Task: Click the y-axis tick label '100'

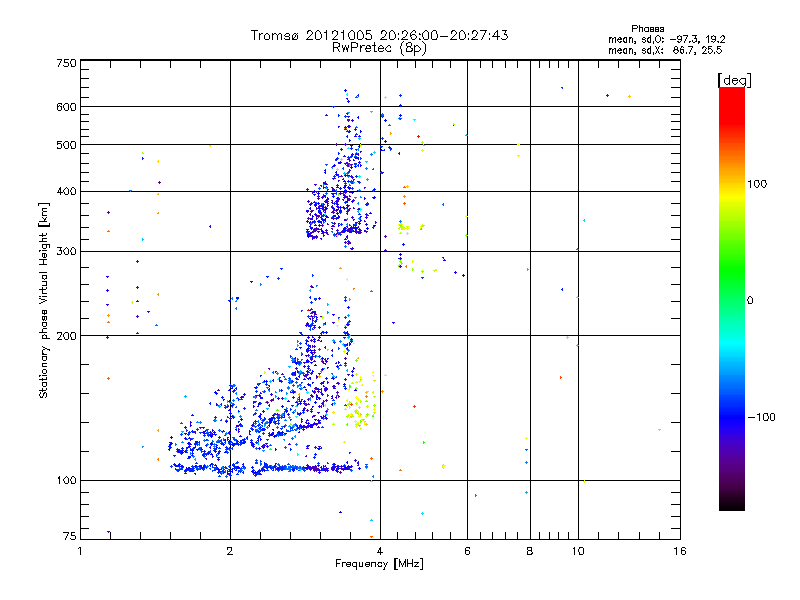Action: [x=66, y=481]
